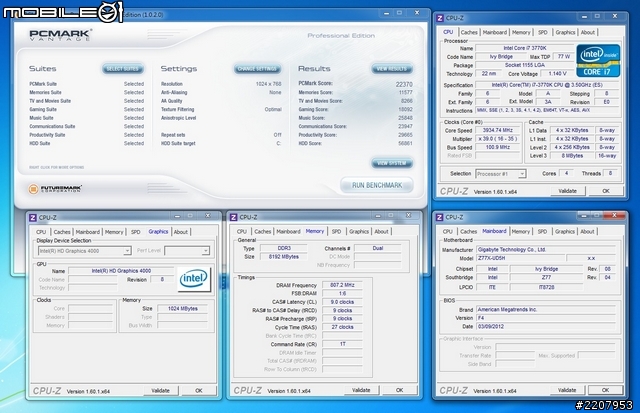The height and width of the screenshot is (413, 640).
Task: Click Validate in the Mainboard window
Action: point(567,390)
